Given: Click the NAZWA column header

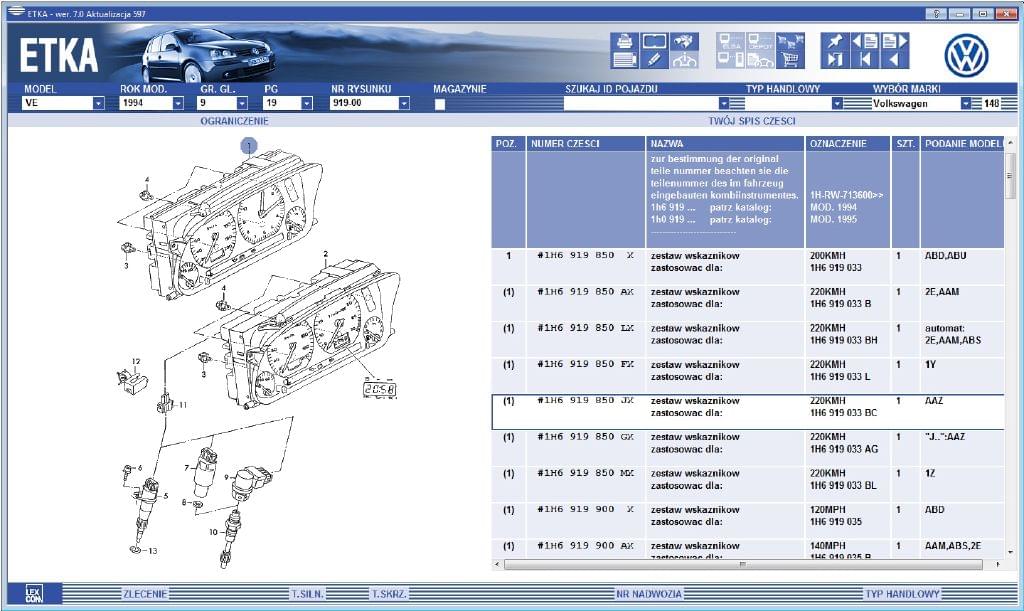Looking at the screenshot, I should [725, 144].
